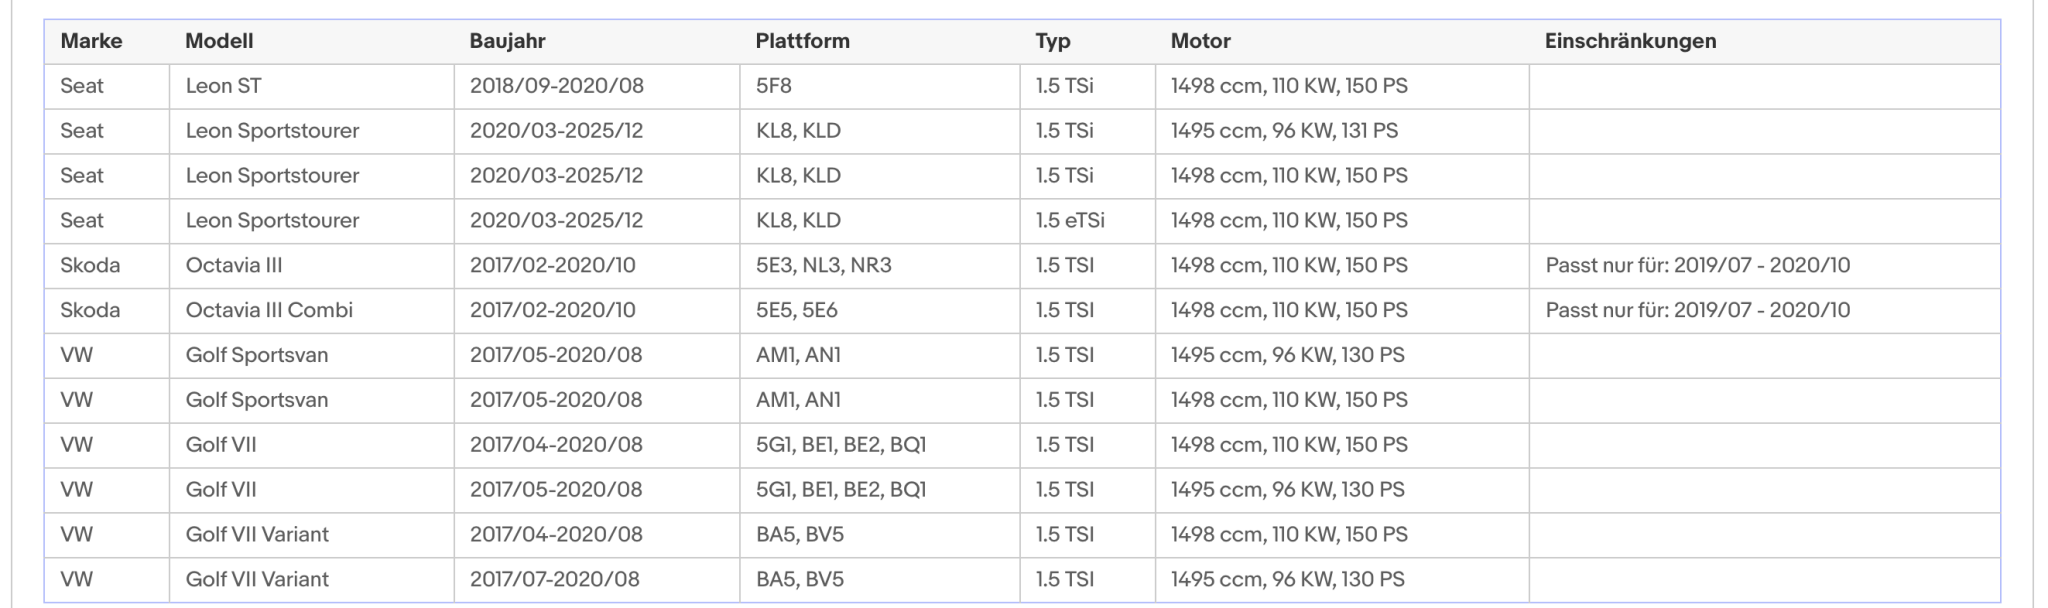
Task: Click the Einschränkungen column header
Action: click(1765, 41)
